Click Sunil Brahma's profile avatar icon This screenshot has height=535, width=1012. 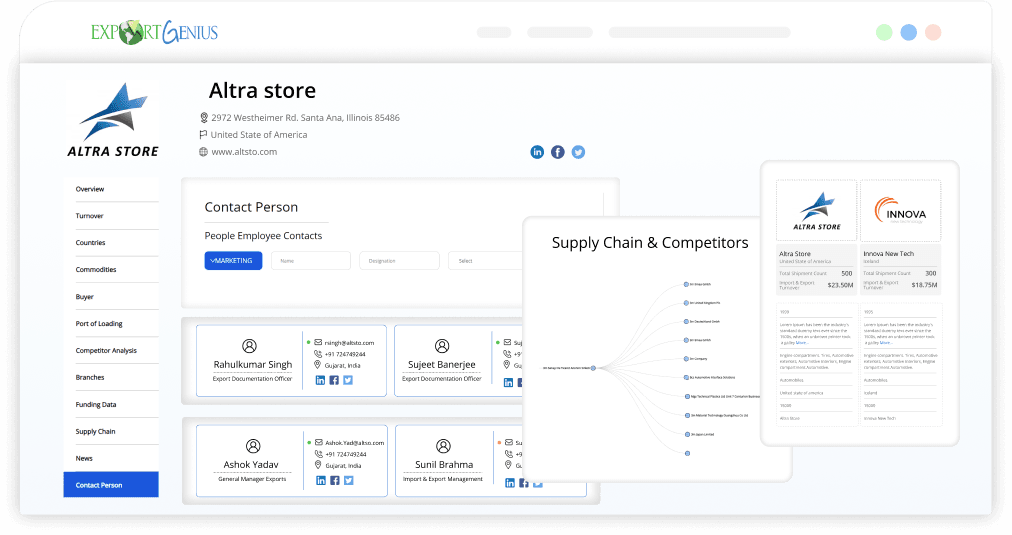[443, 446]
